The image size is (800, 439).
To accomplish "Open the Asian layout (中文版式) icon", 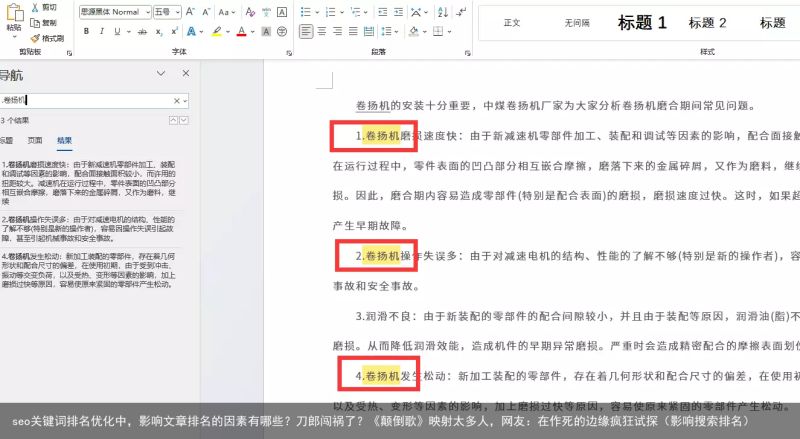I will 416,11.
